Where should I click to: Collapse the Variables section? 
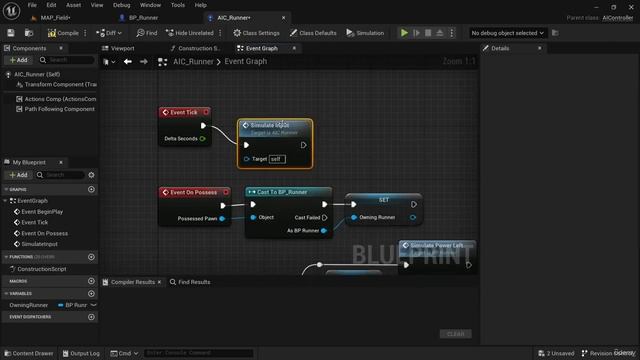(6, 293)
